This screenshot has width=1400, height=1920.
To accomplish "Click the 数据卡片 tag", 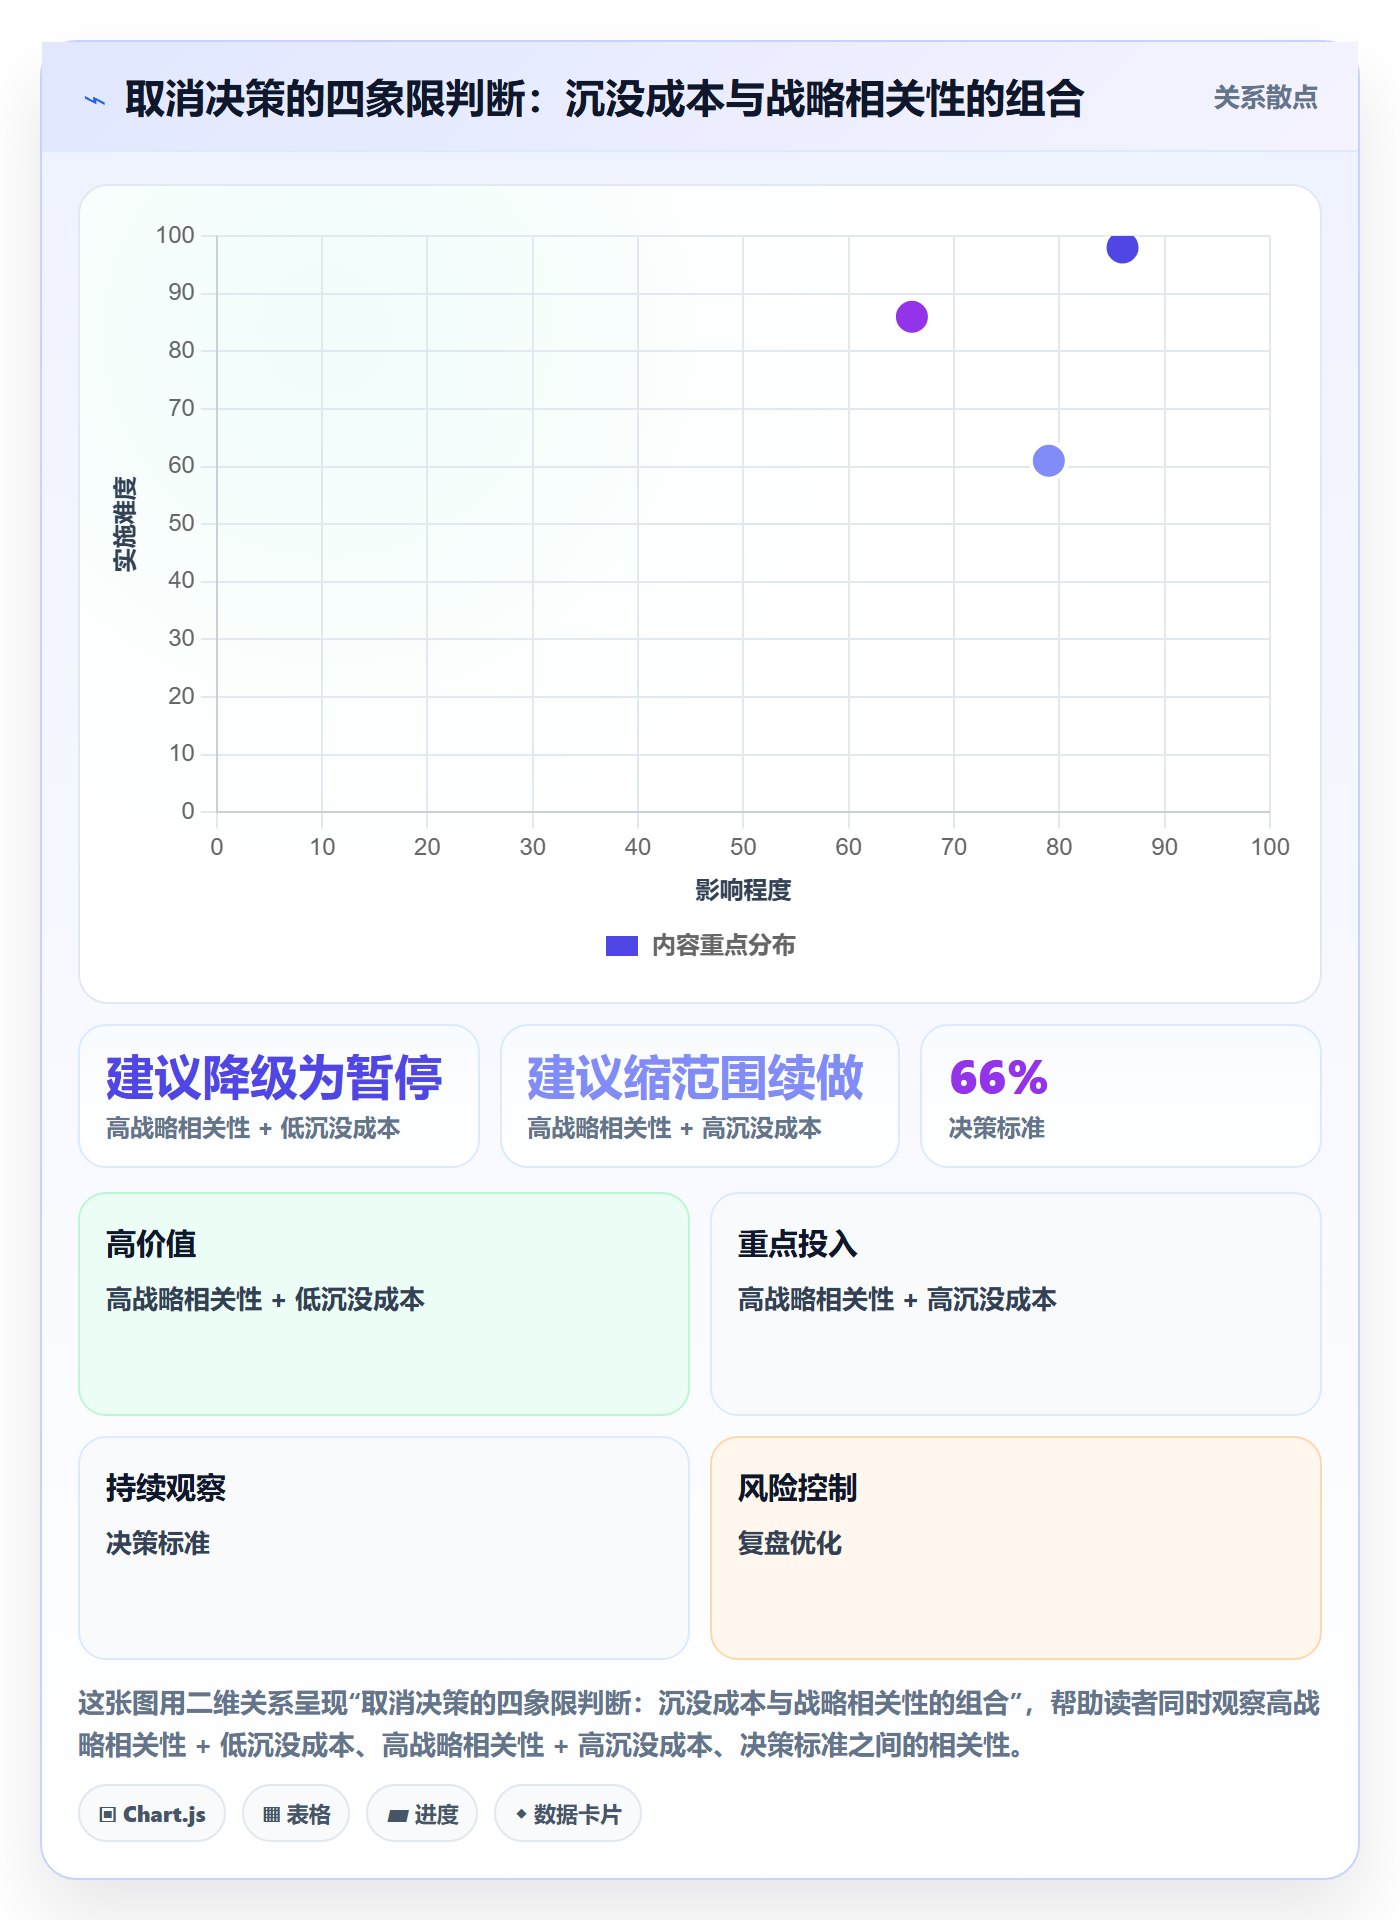I will [568, 1814].
